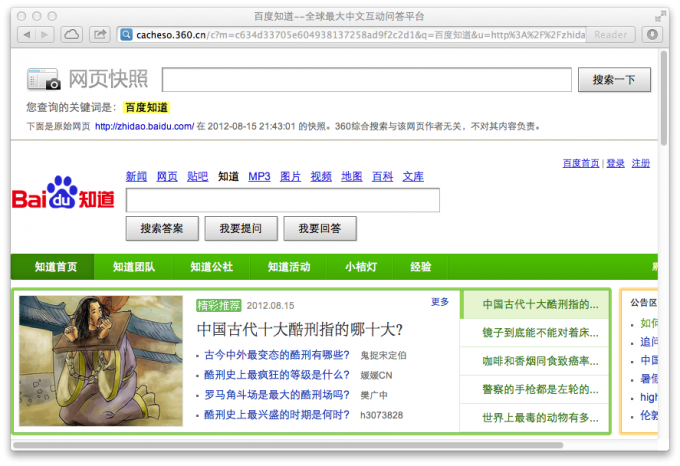The width and height of the screenshot is (680, 466).
Task: Switch to the 新闻 search category
Action: click(136, 176)
